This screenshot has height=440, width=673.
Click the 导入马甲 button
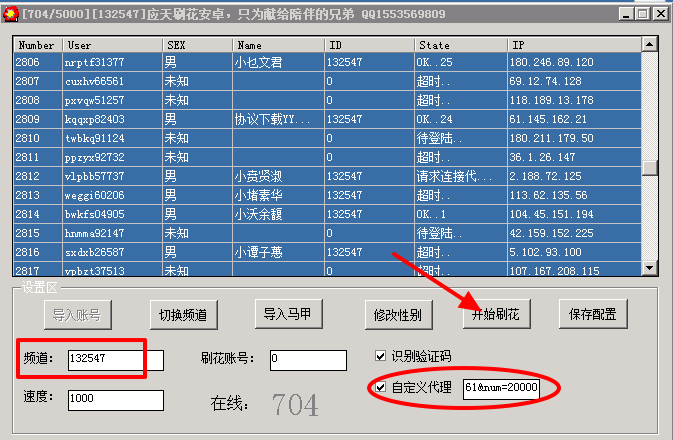pos(288,314)
